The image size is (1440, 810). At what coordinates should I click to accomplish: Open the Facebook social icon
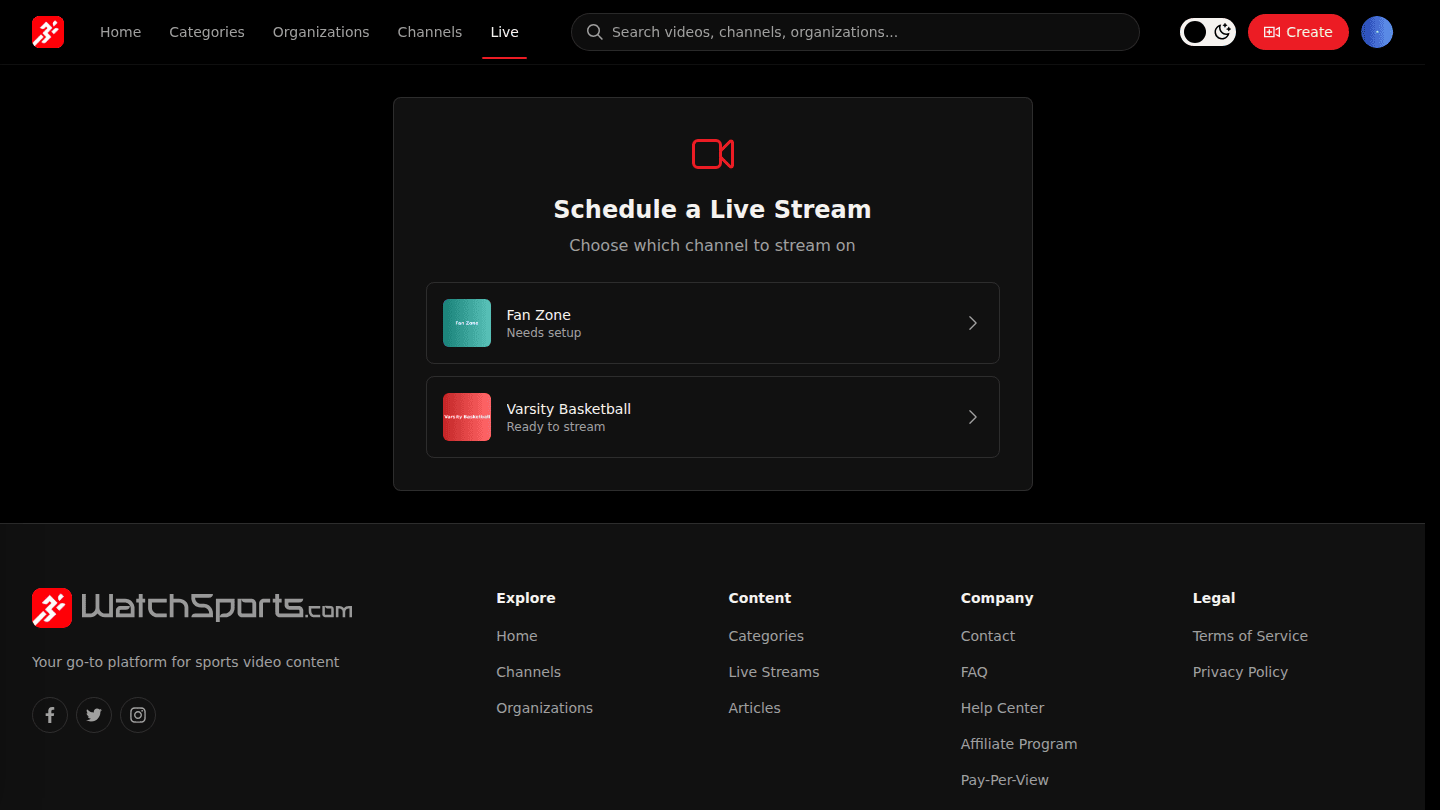(x=50, y=715)
